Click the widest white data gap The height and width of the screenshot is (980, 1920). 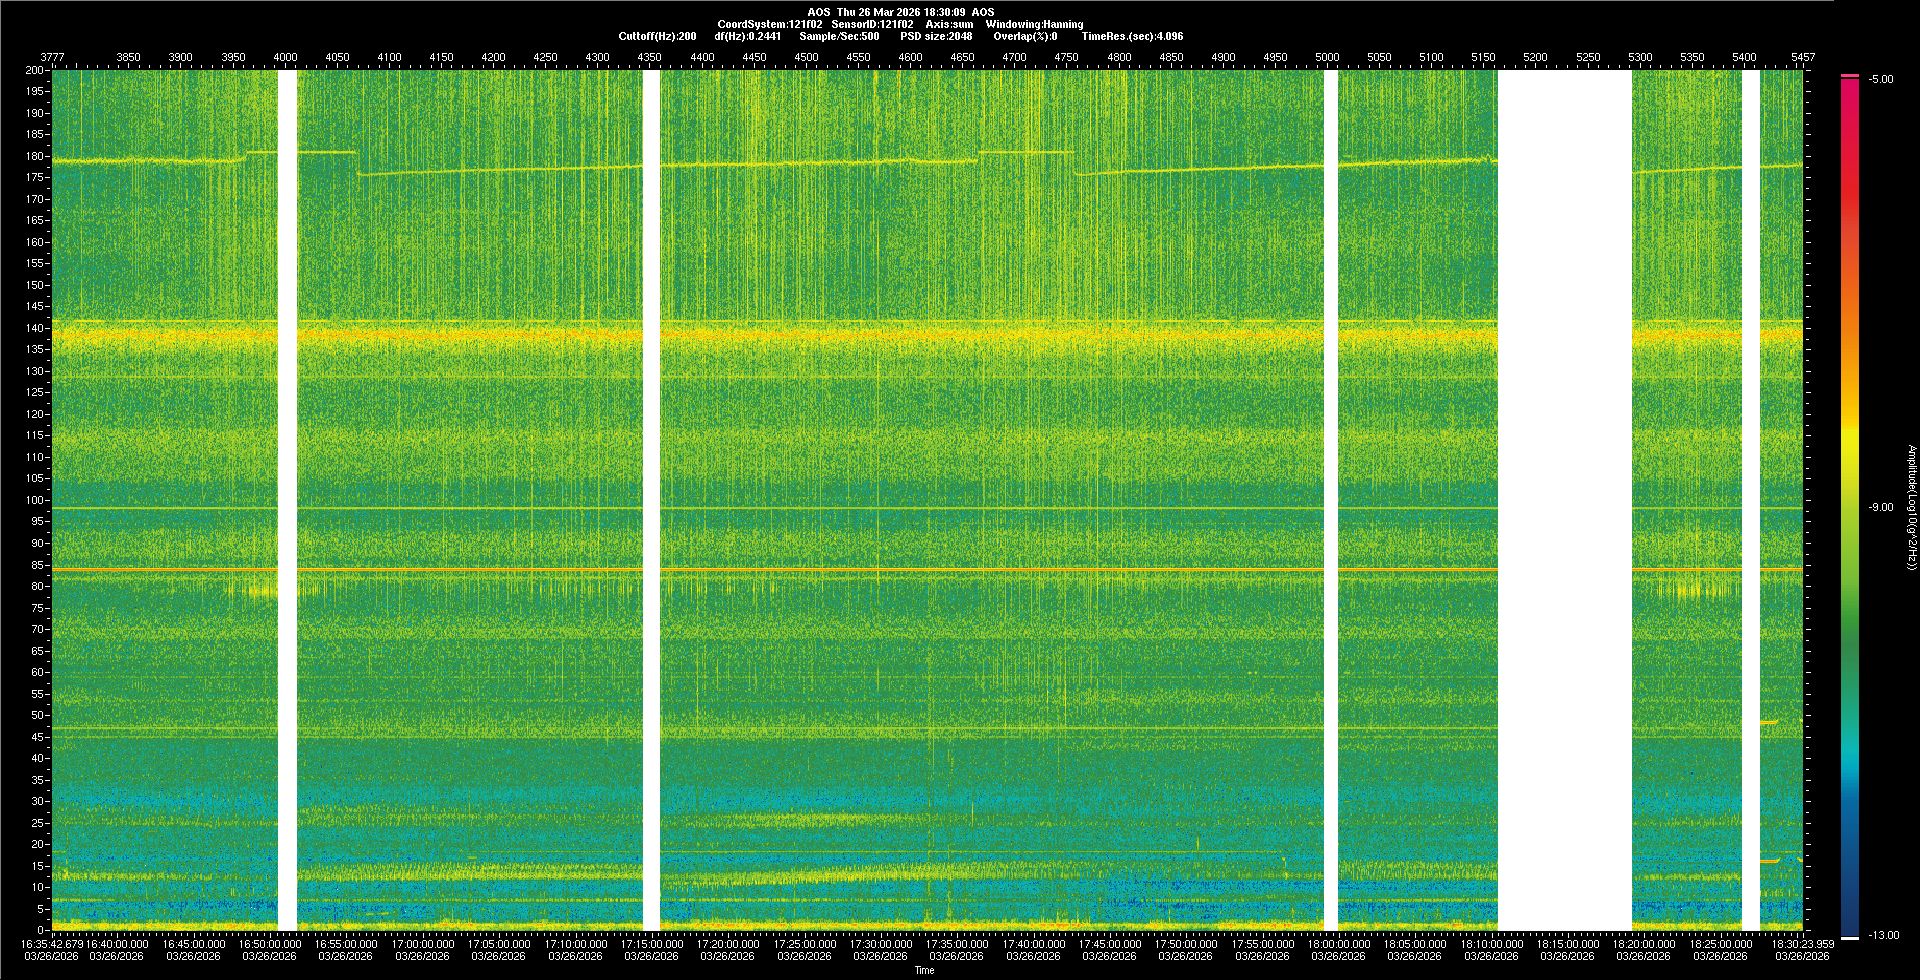[1564, 500]
